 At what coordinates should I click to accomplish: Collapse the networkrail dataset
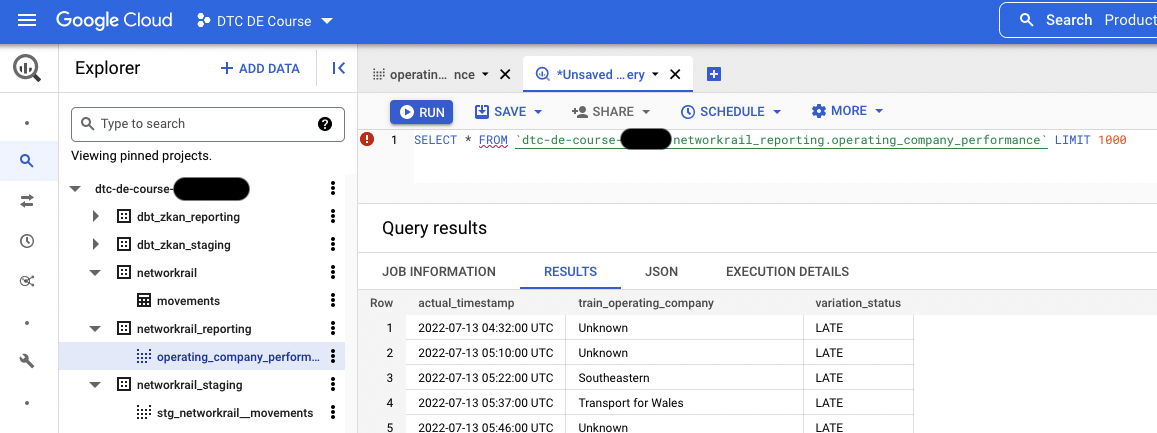pyautogui.click(x=95, y=273)
